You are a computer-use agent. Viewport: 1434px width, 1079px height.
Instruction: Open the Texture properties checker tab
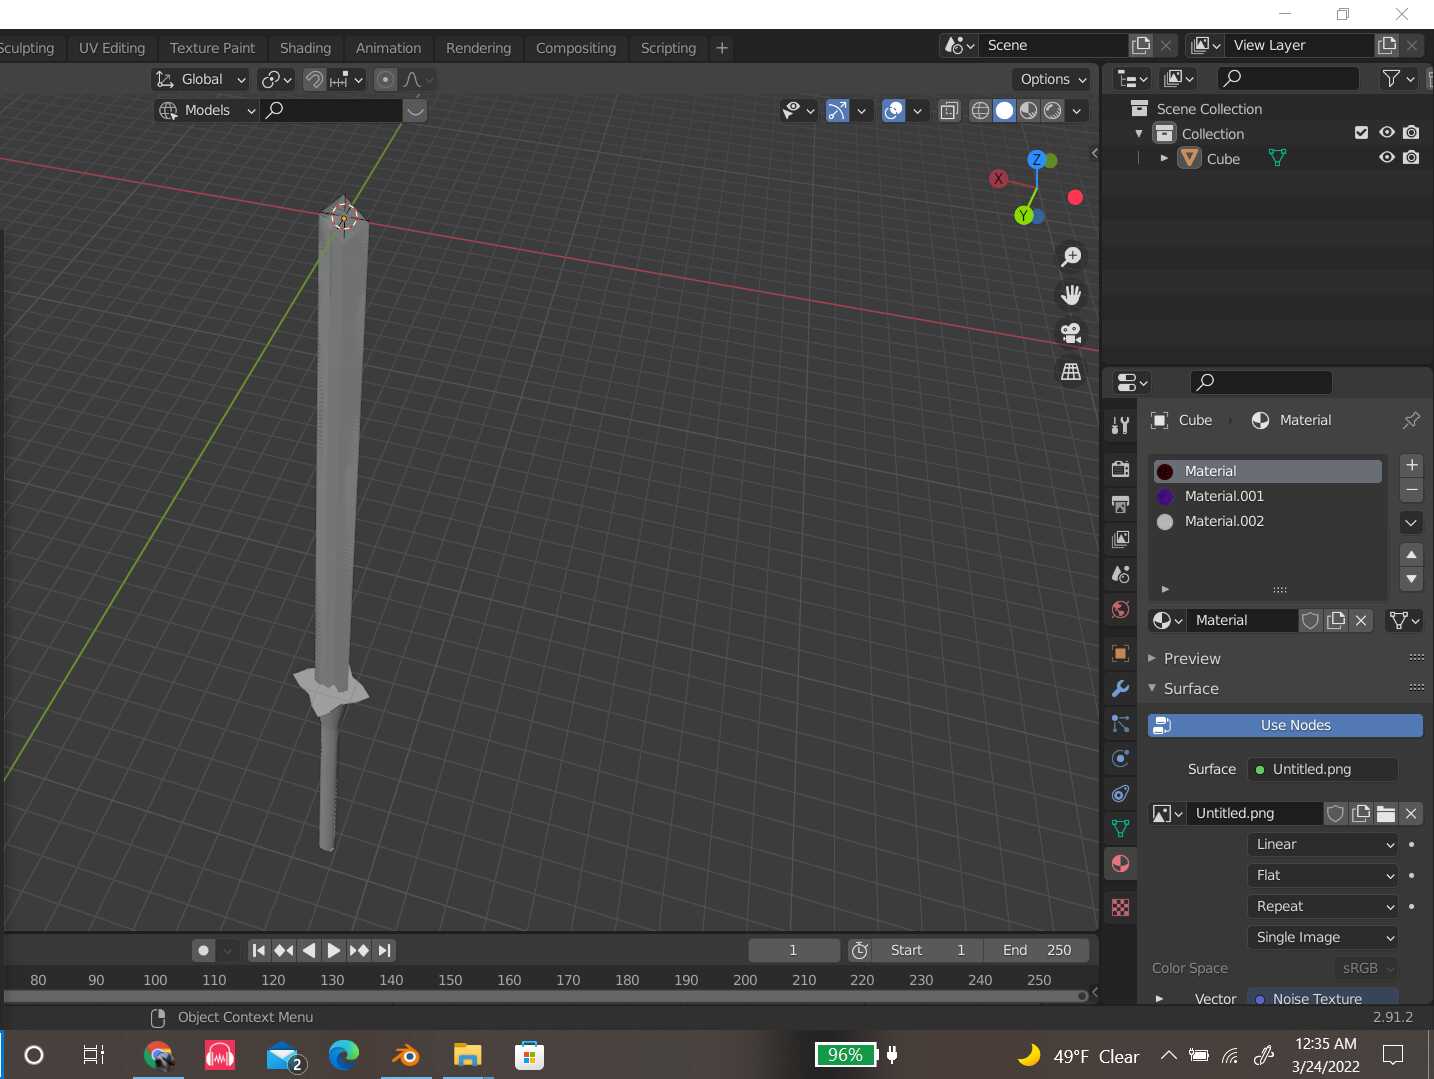pyautogui.click(x=1120, y=907)
